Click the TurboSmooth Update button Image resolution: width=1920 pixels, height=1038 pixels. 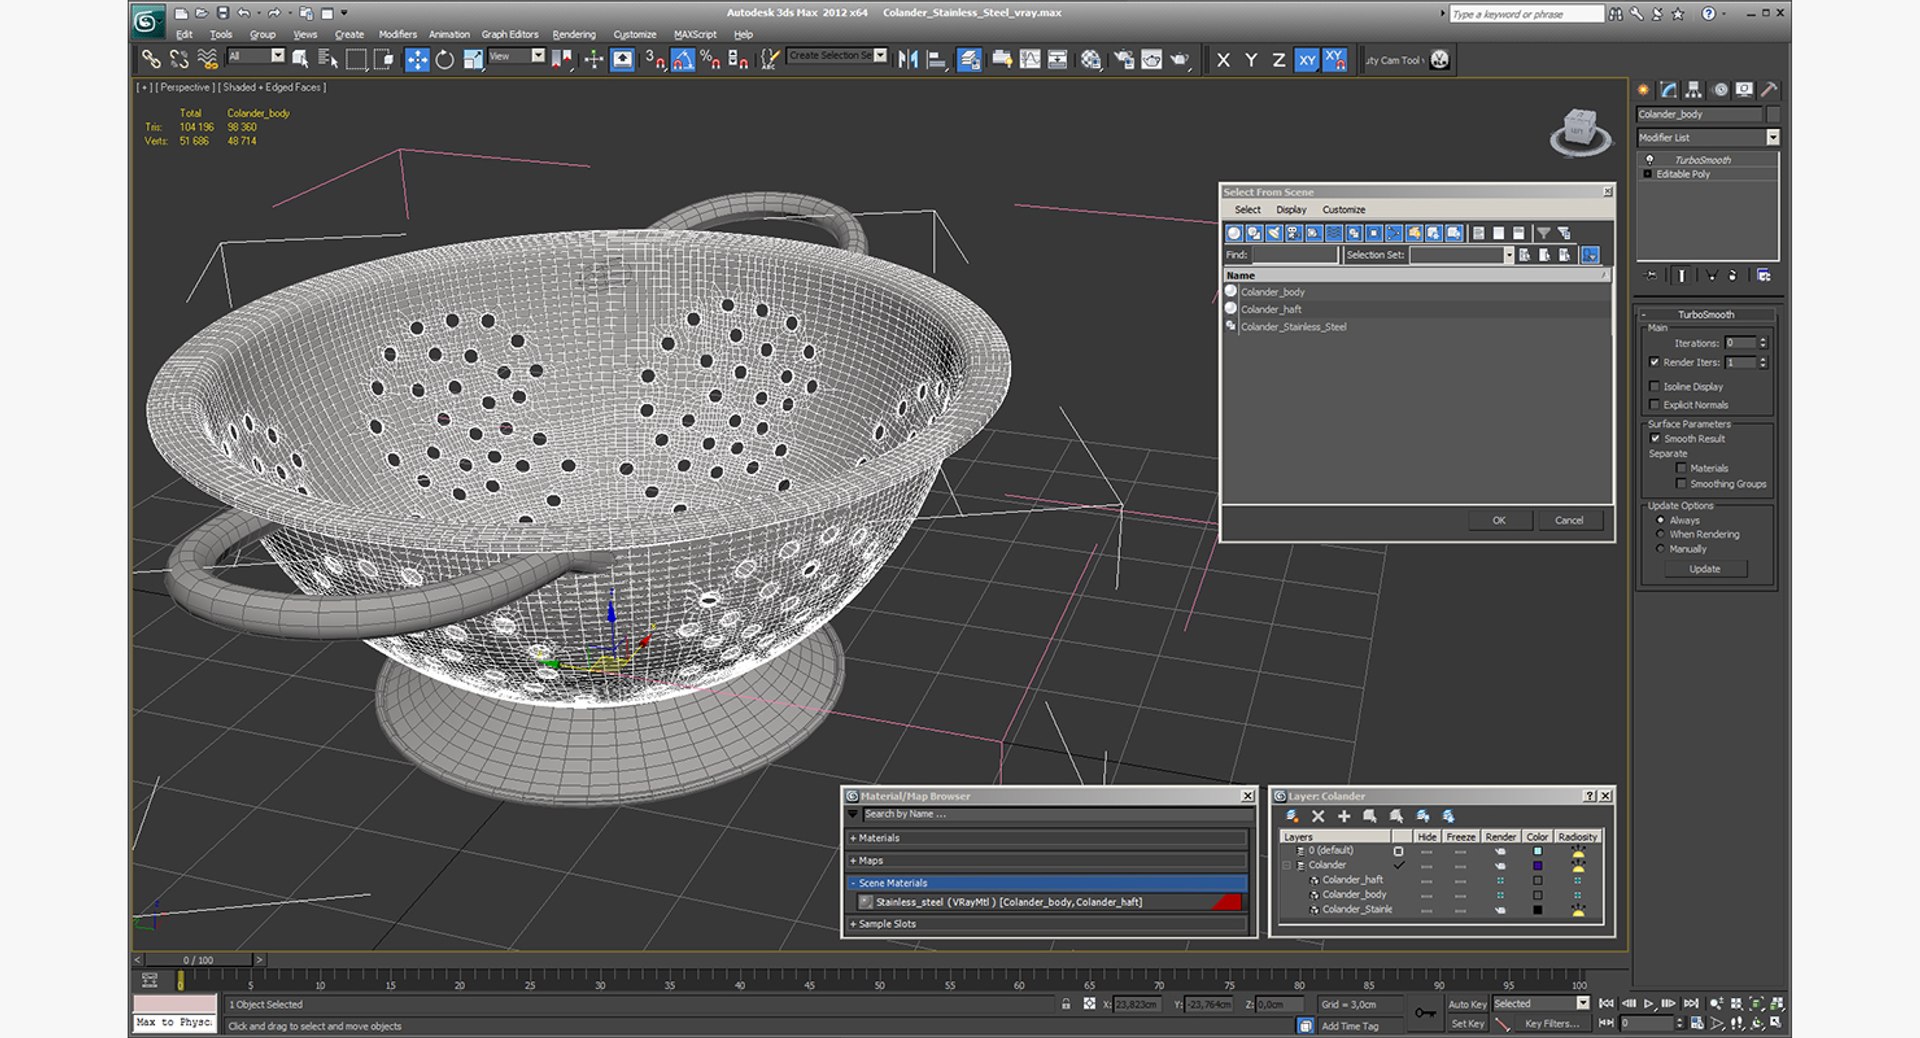1705,569
